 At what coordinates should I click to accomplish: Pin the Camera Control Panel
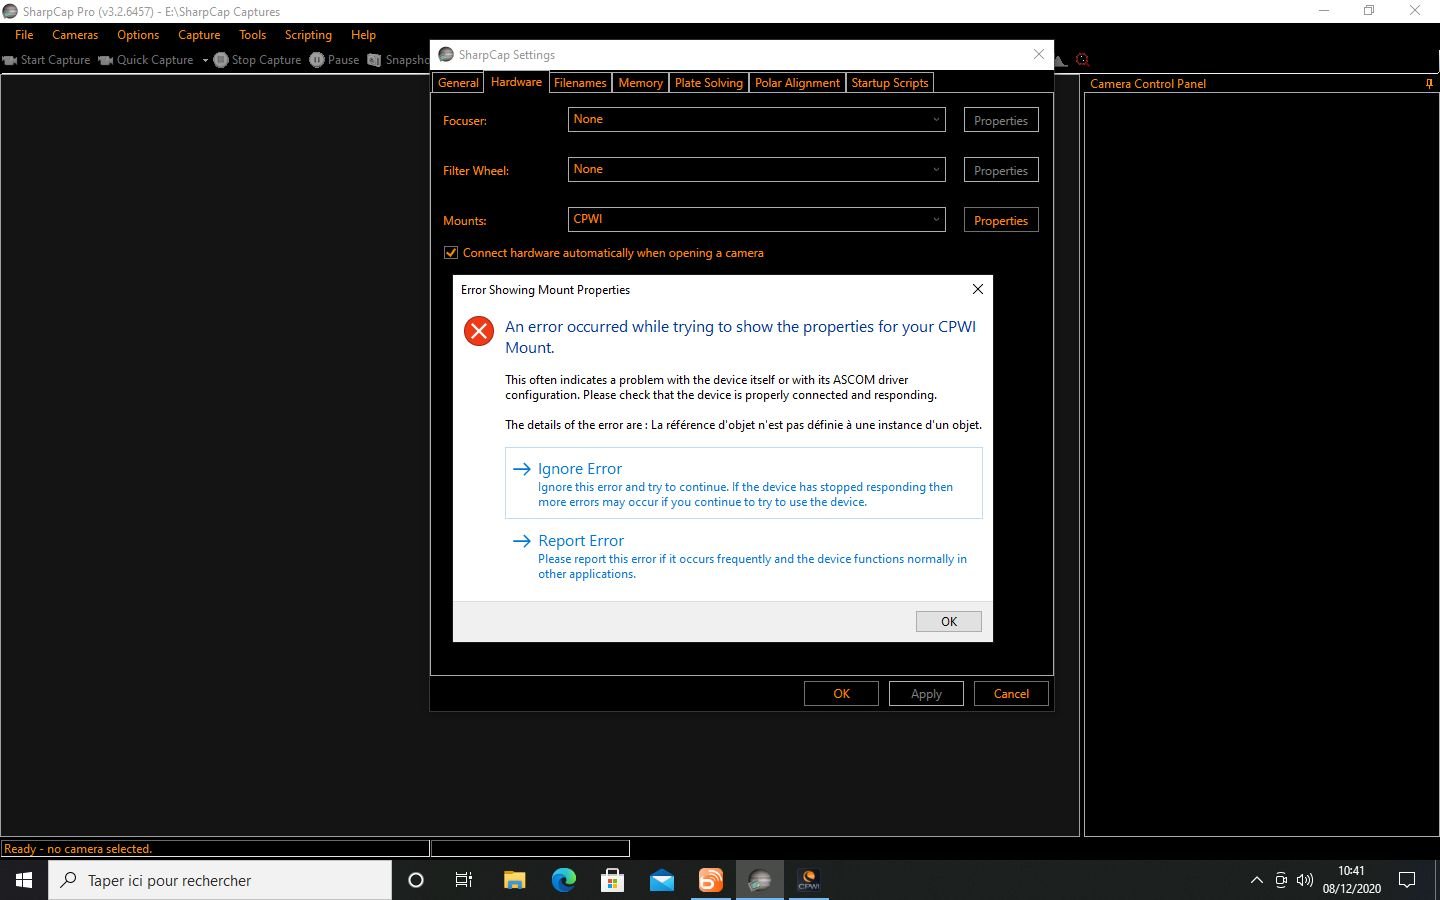point(1429,84)
